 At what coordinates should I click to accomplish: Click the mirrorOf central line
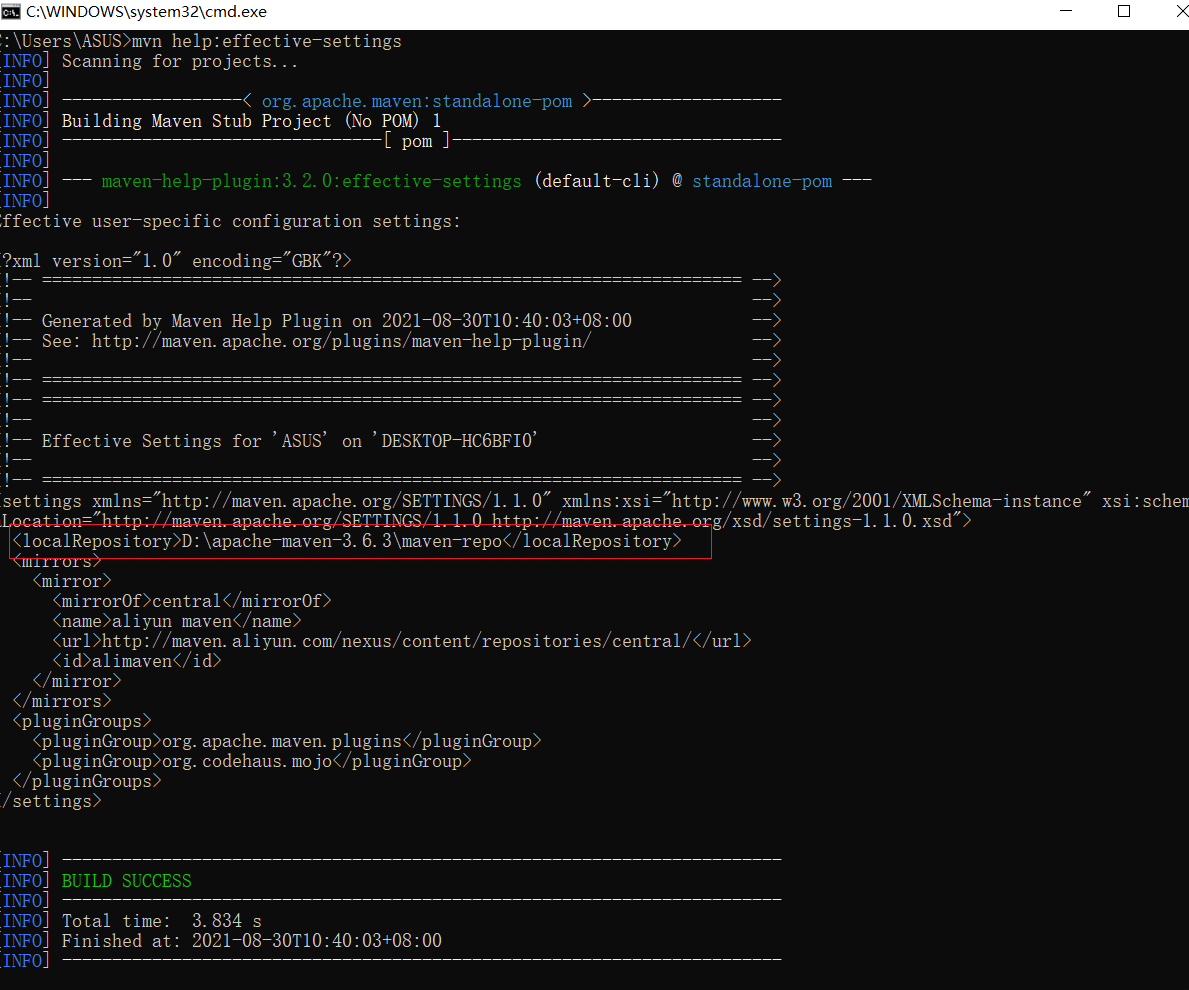pyautogui.click(x=192, y=601)
